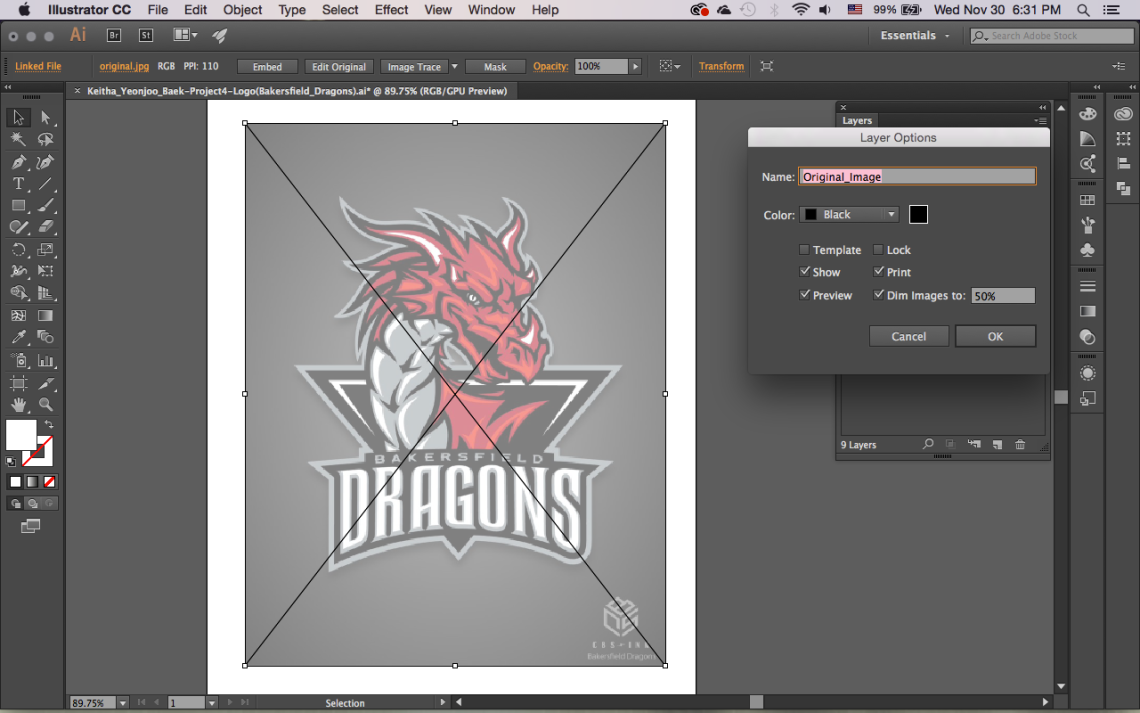Select the Eraser tool
1140x713 pixels.
[x=45, y=227]
